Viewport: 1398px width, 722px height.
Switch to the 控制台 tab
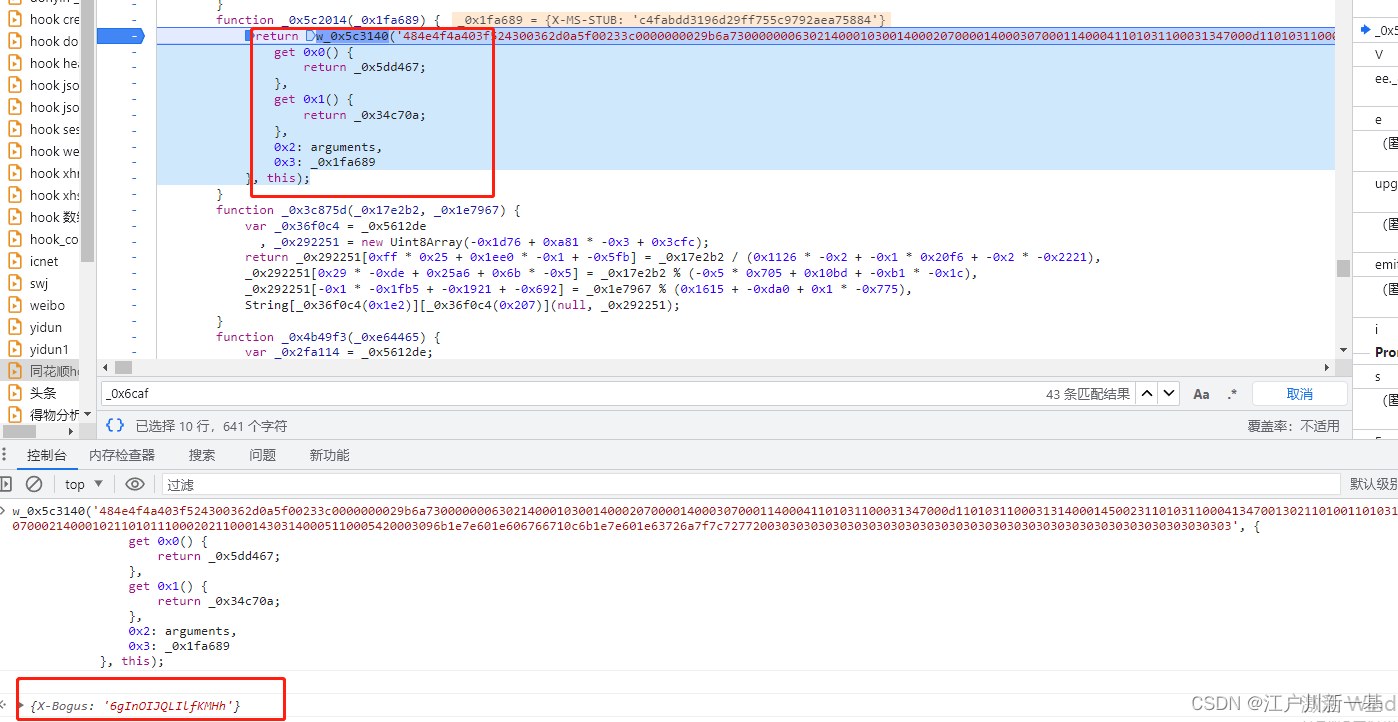pyautogui.click(x=47, y=455)
